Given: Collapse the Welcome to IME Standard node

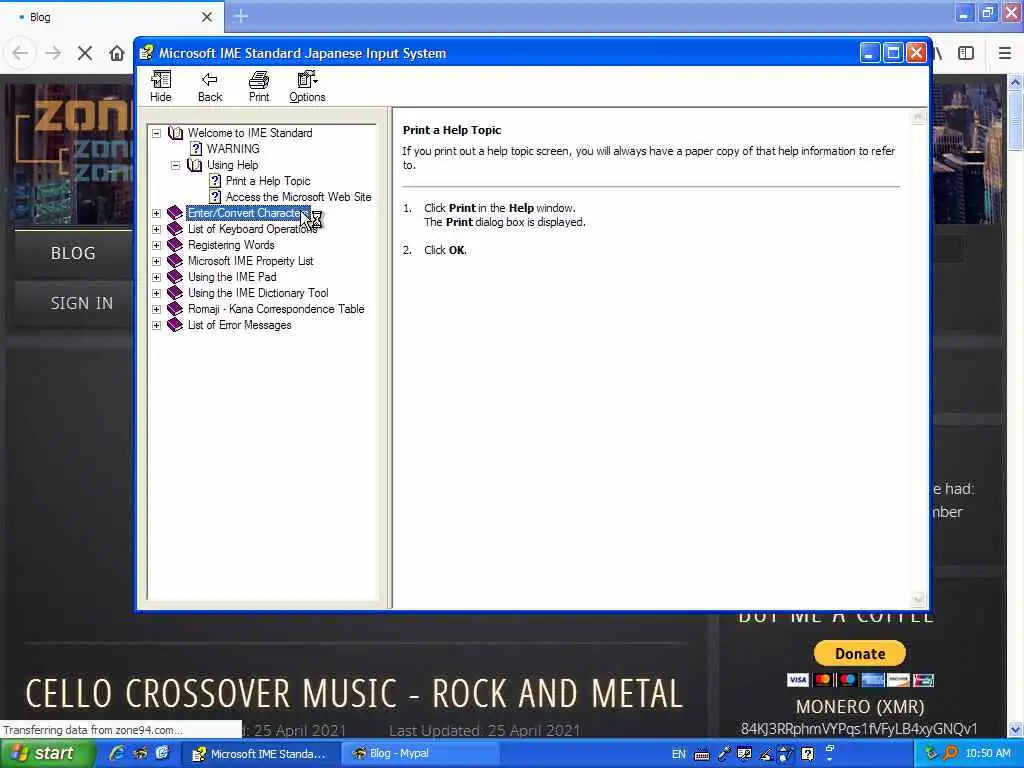Looking at the screenshot, I should click(157, 133).
